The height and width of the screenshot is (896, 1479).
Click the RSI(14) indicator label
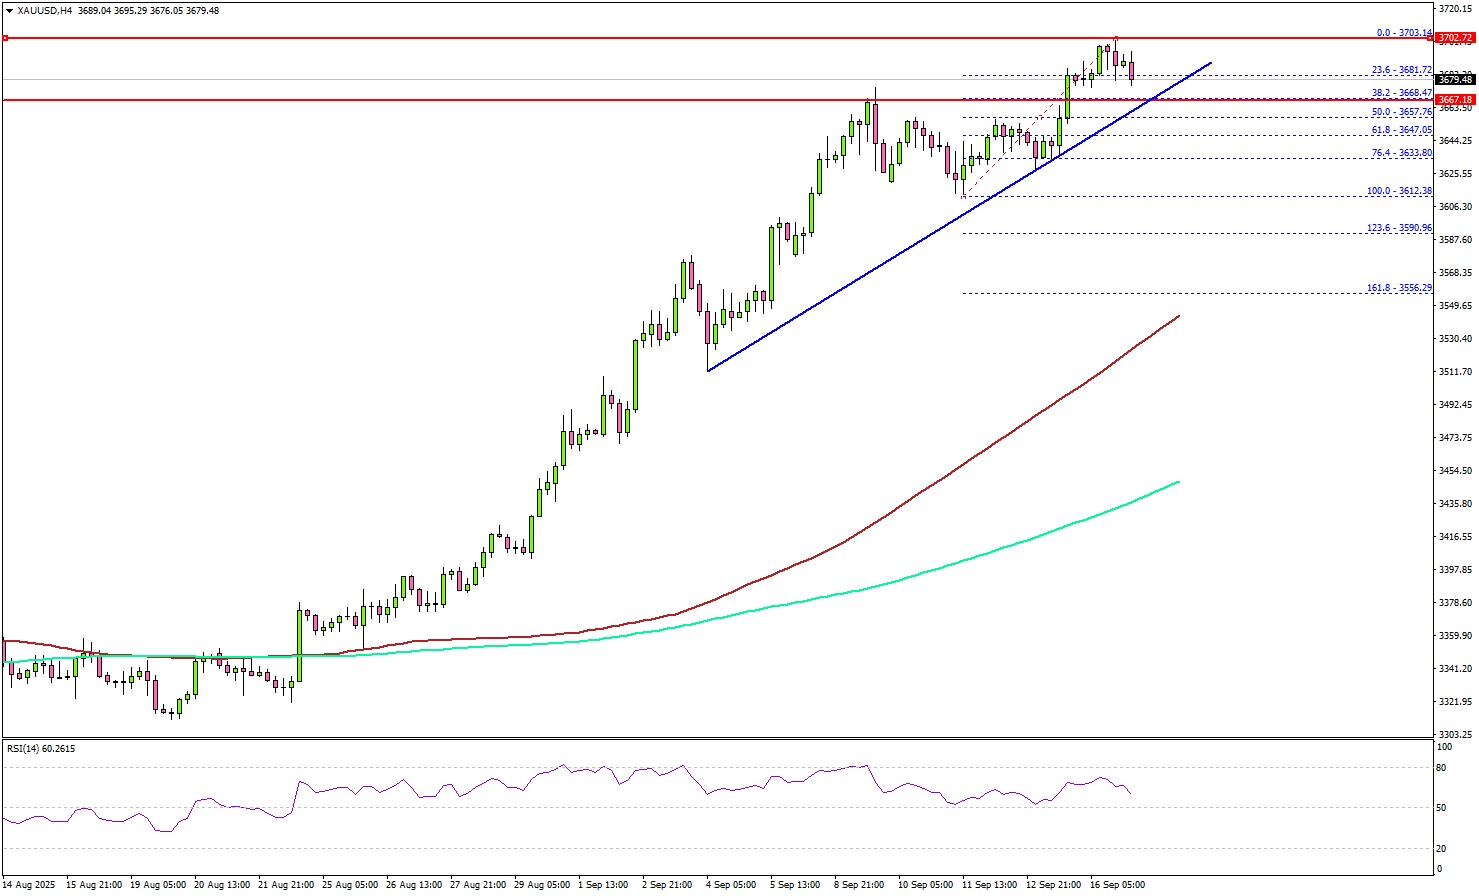41,748
